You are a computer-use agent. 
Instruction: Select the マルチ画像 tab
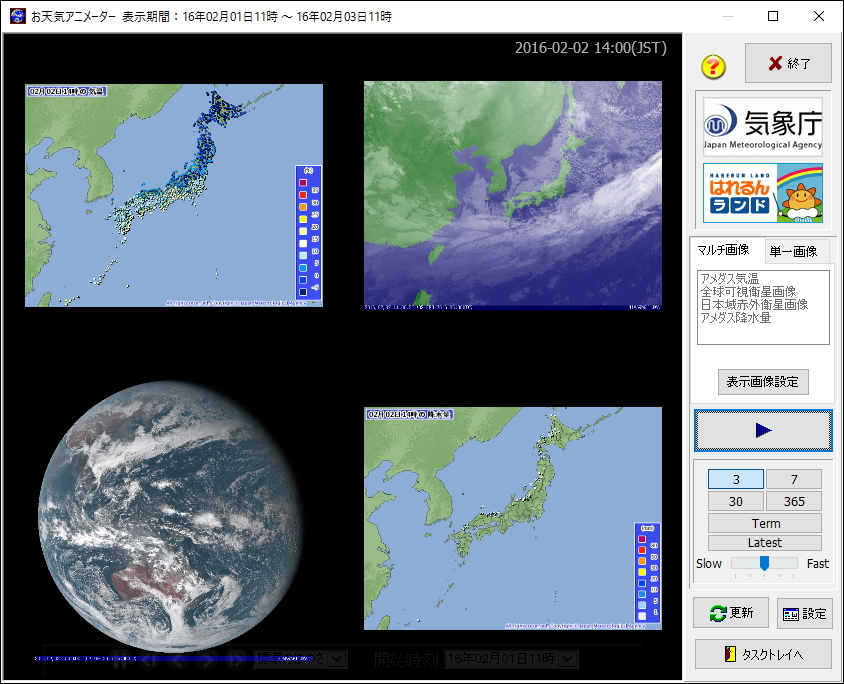click(723, 251)
